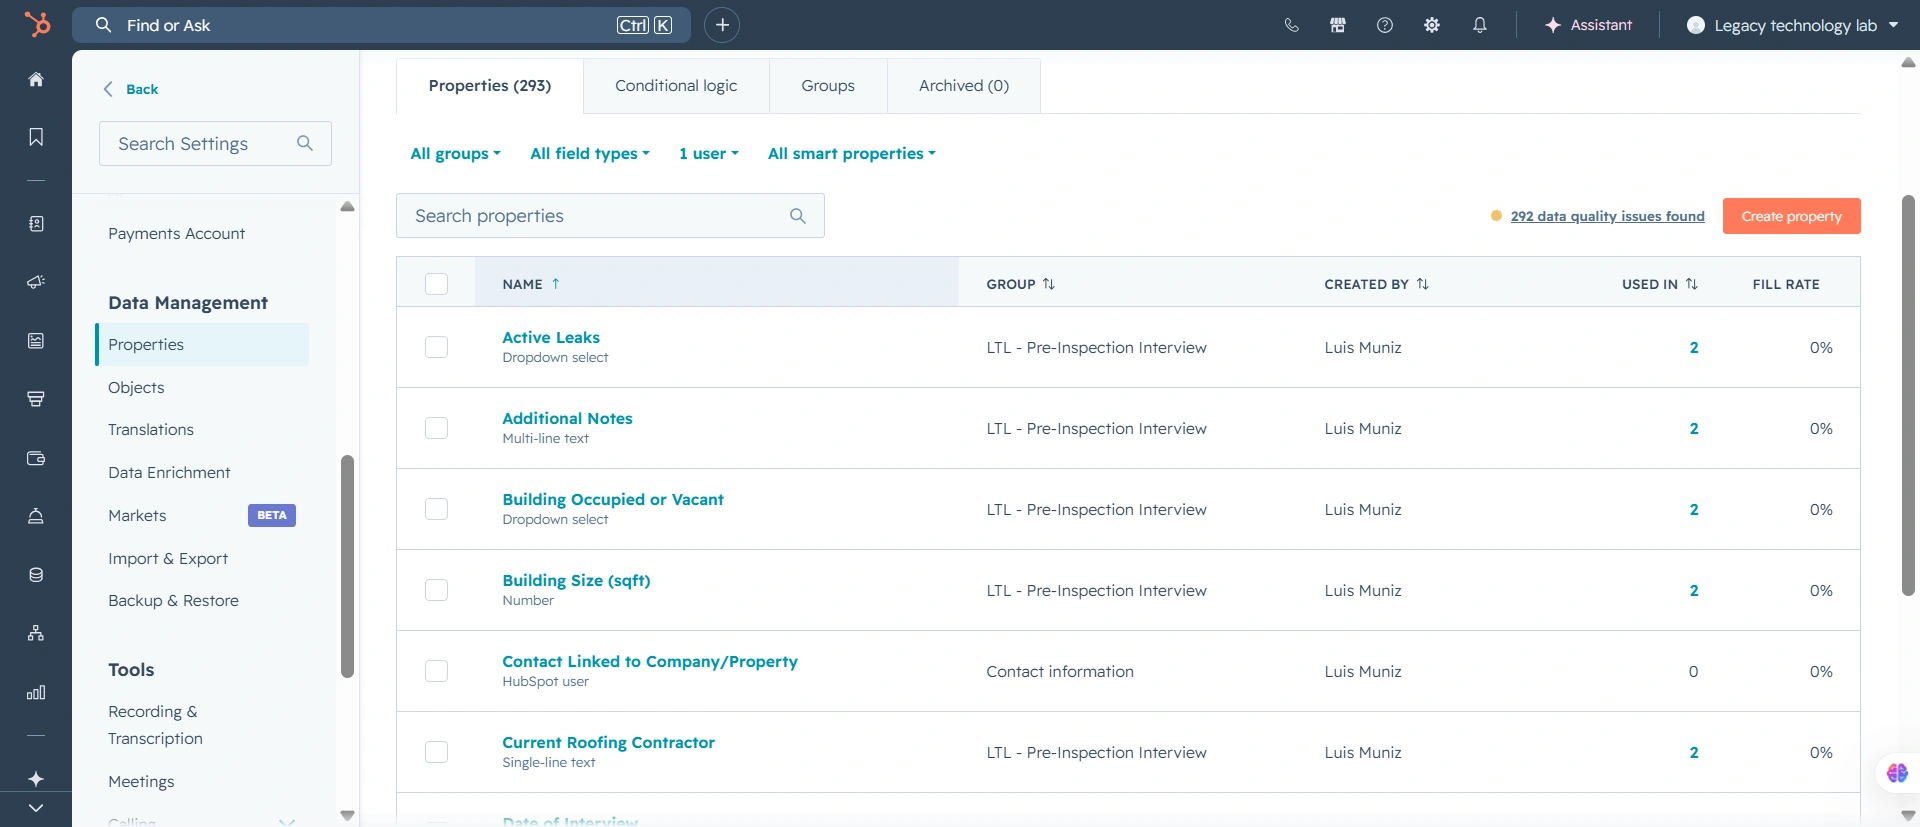This screenshot has height=827, width=1920.
Task: Open the Reporting bar chart icon
Action: pyautogui.click(x=36, y=692)
